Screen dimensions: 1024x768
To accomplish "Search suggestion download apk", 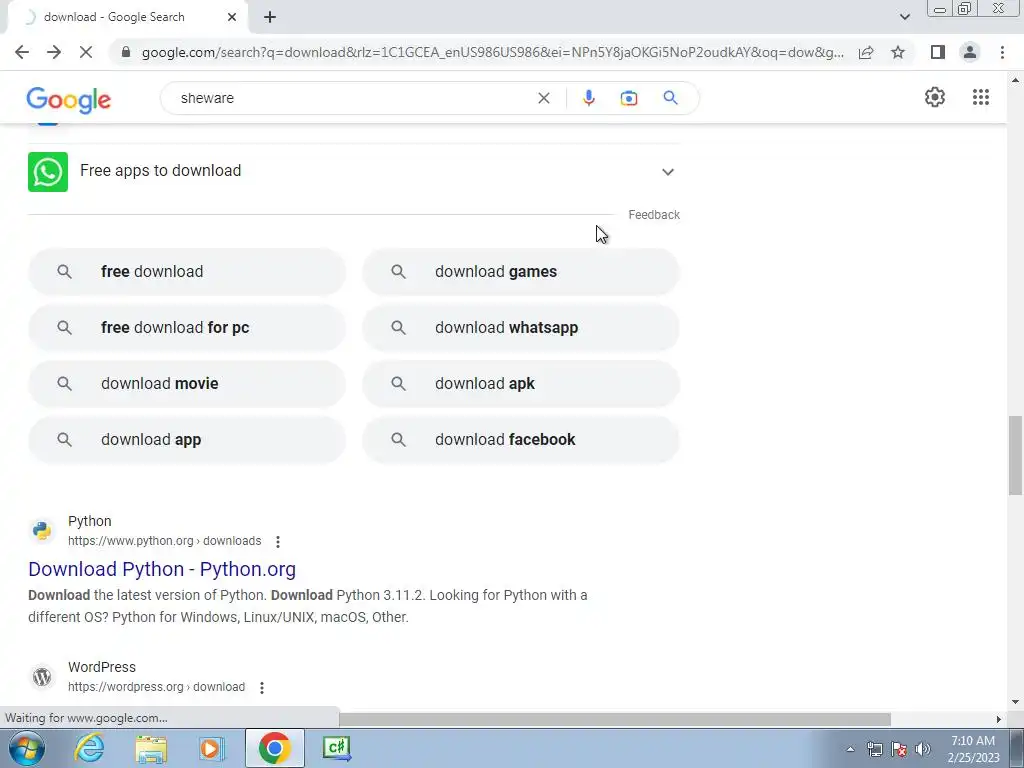I will click(x=521, y=384).
